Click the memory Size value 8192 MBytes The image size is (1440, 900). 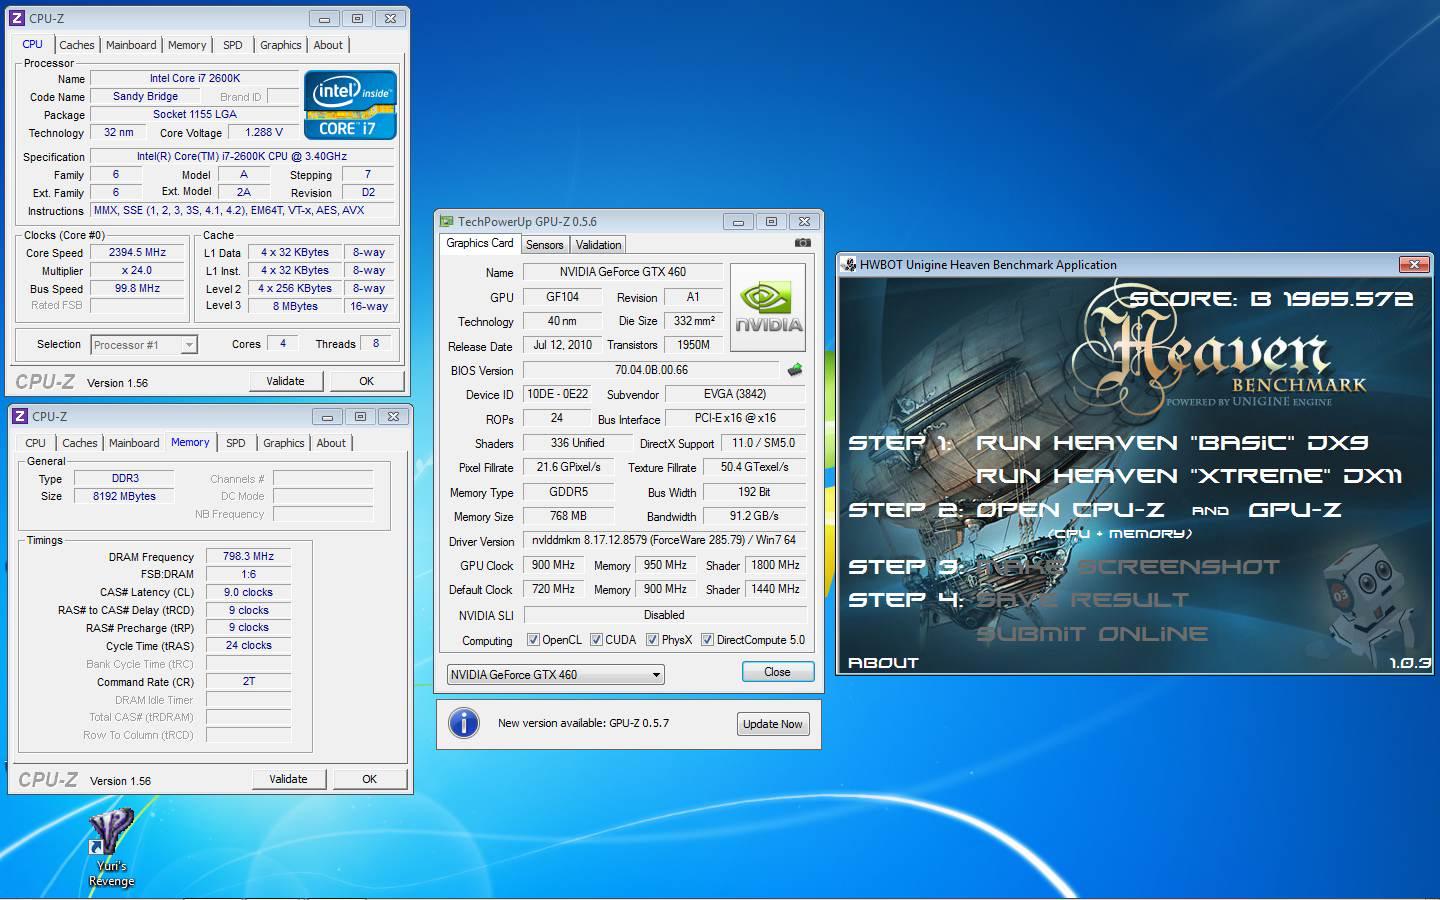click(x=124, y=496)
